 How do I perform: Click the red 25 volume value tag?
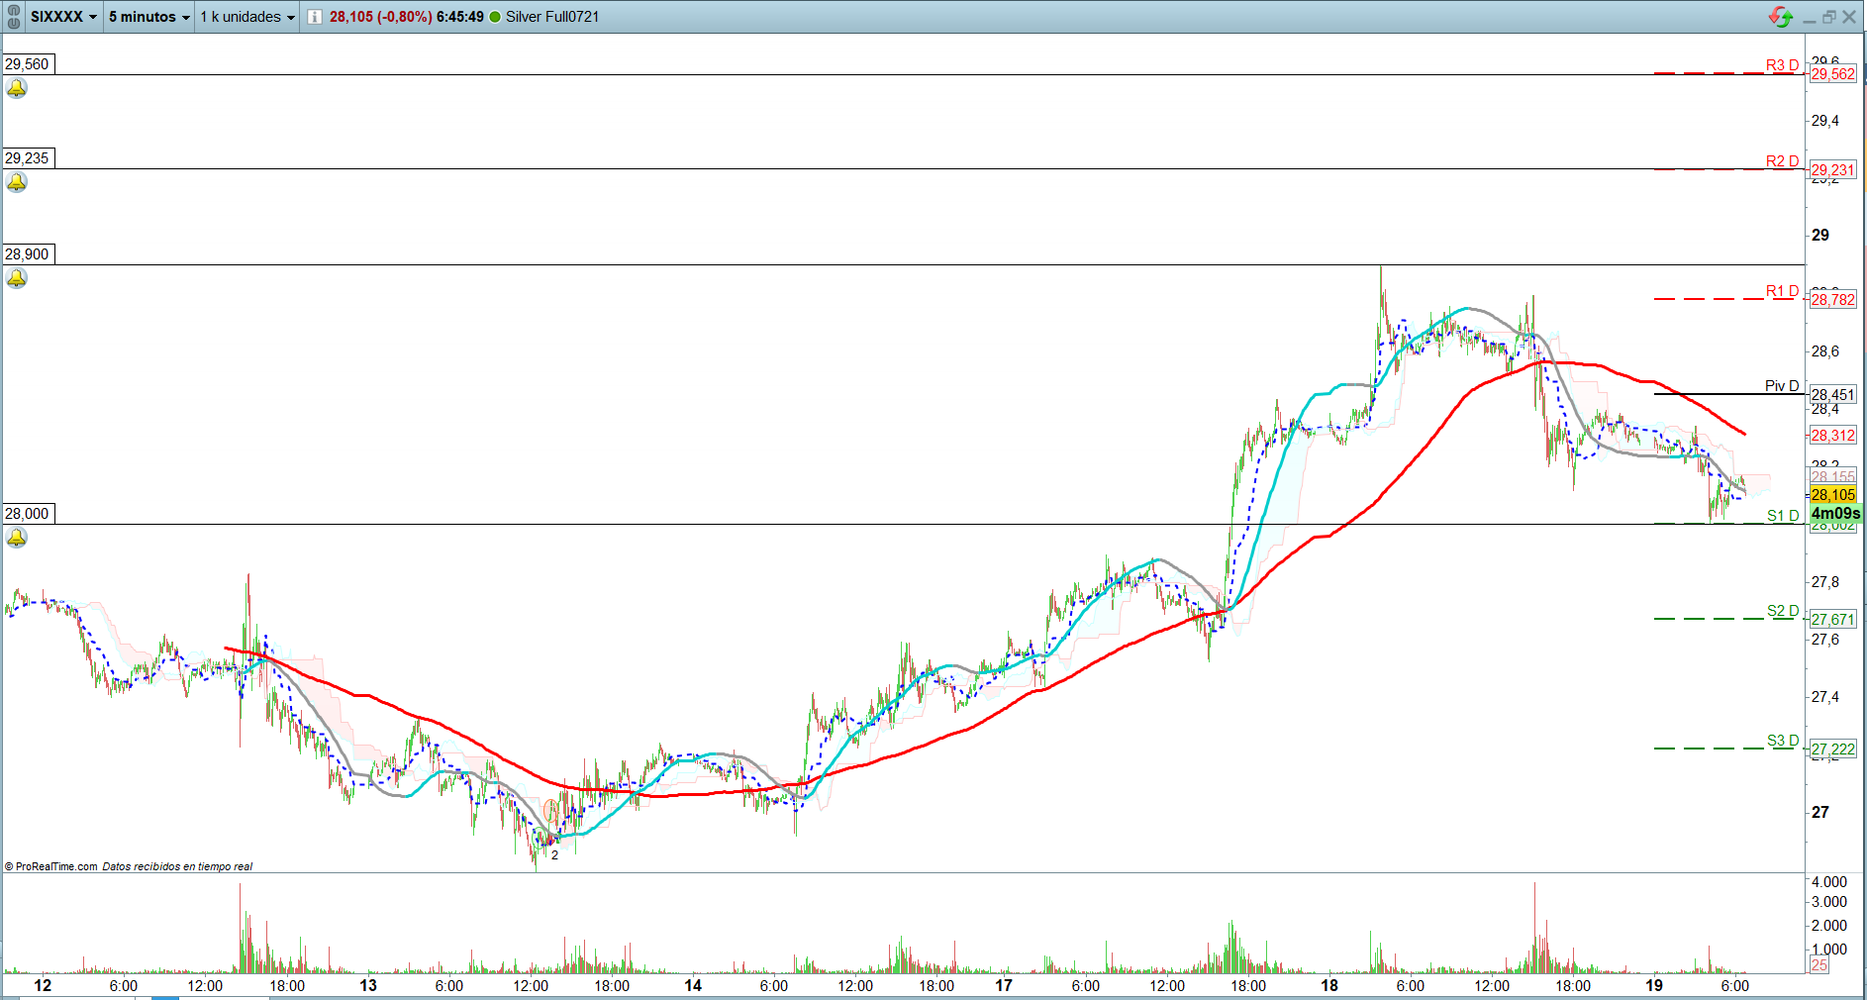[1819, 965]
